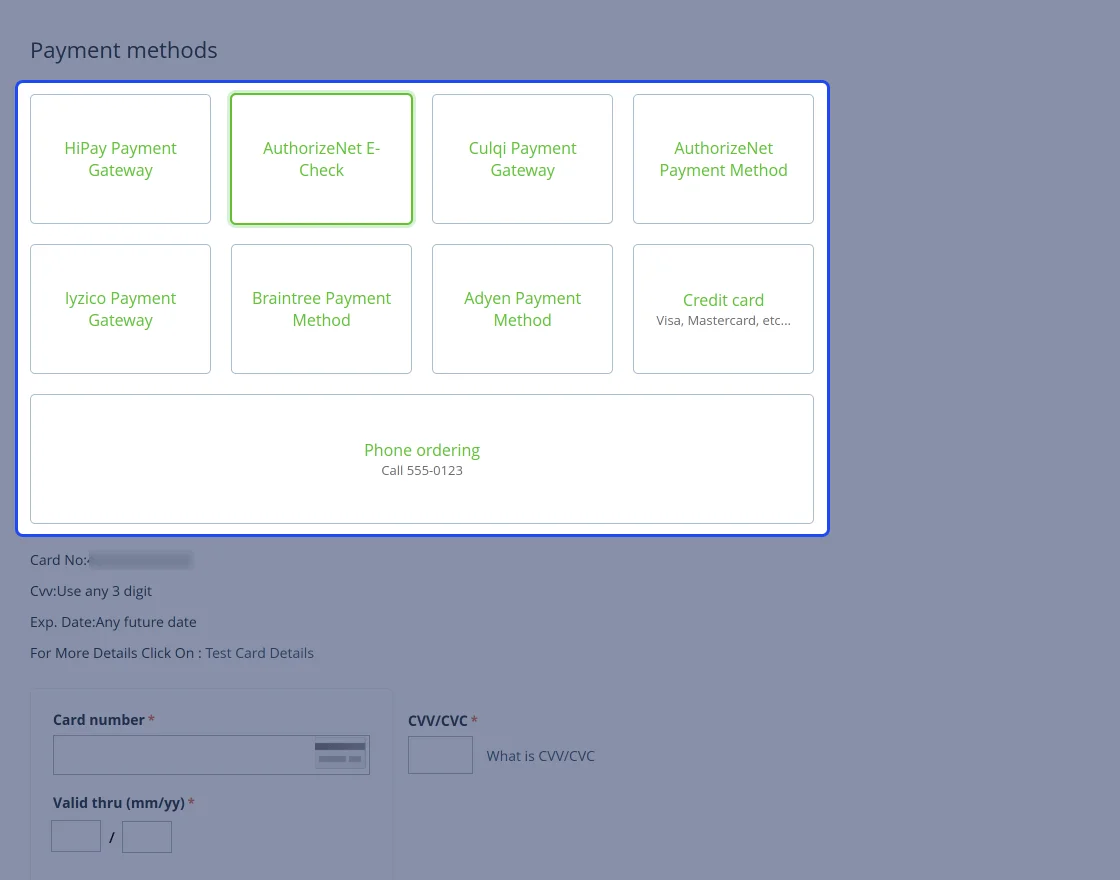Select Braintree Payment Method
This screenshot has width=1120, height=880.
pyautogui.click(x=321, y=309)
